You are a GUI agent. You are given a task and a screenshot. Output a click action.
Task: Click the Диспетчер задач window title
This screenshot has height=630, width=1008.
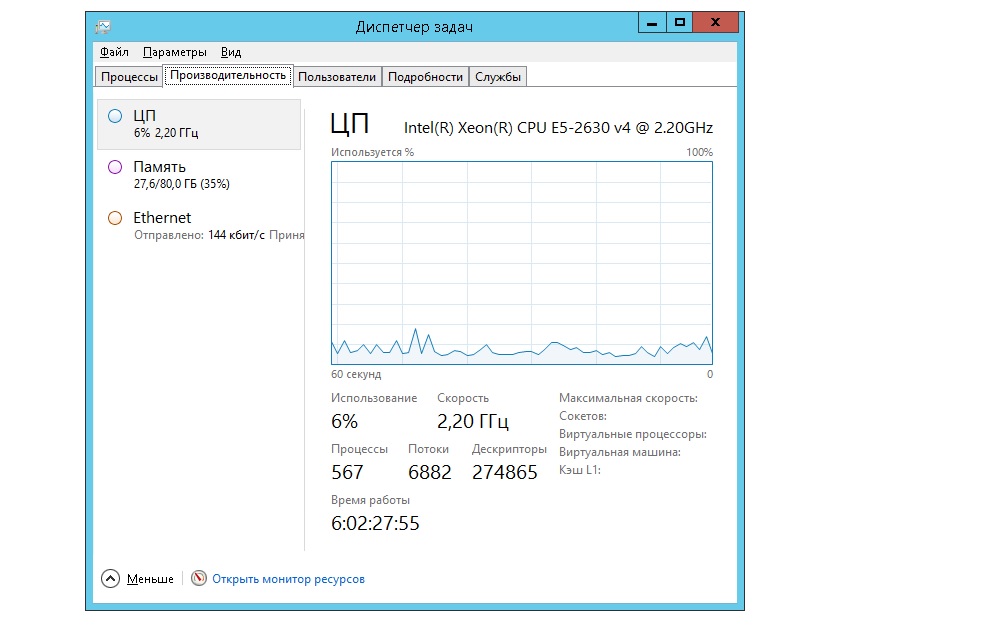point(415,27)
